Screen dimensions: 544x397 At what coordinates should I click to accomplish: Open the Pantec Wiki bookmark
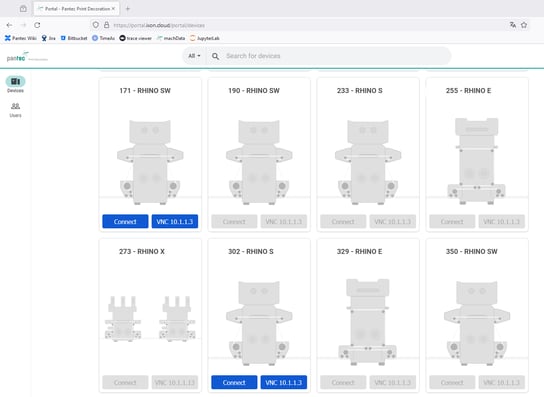[x=20, y=38]
